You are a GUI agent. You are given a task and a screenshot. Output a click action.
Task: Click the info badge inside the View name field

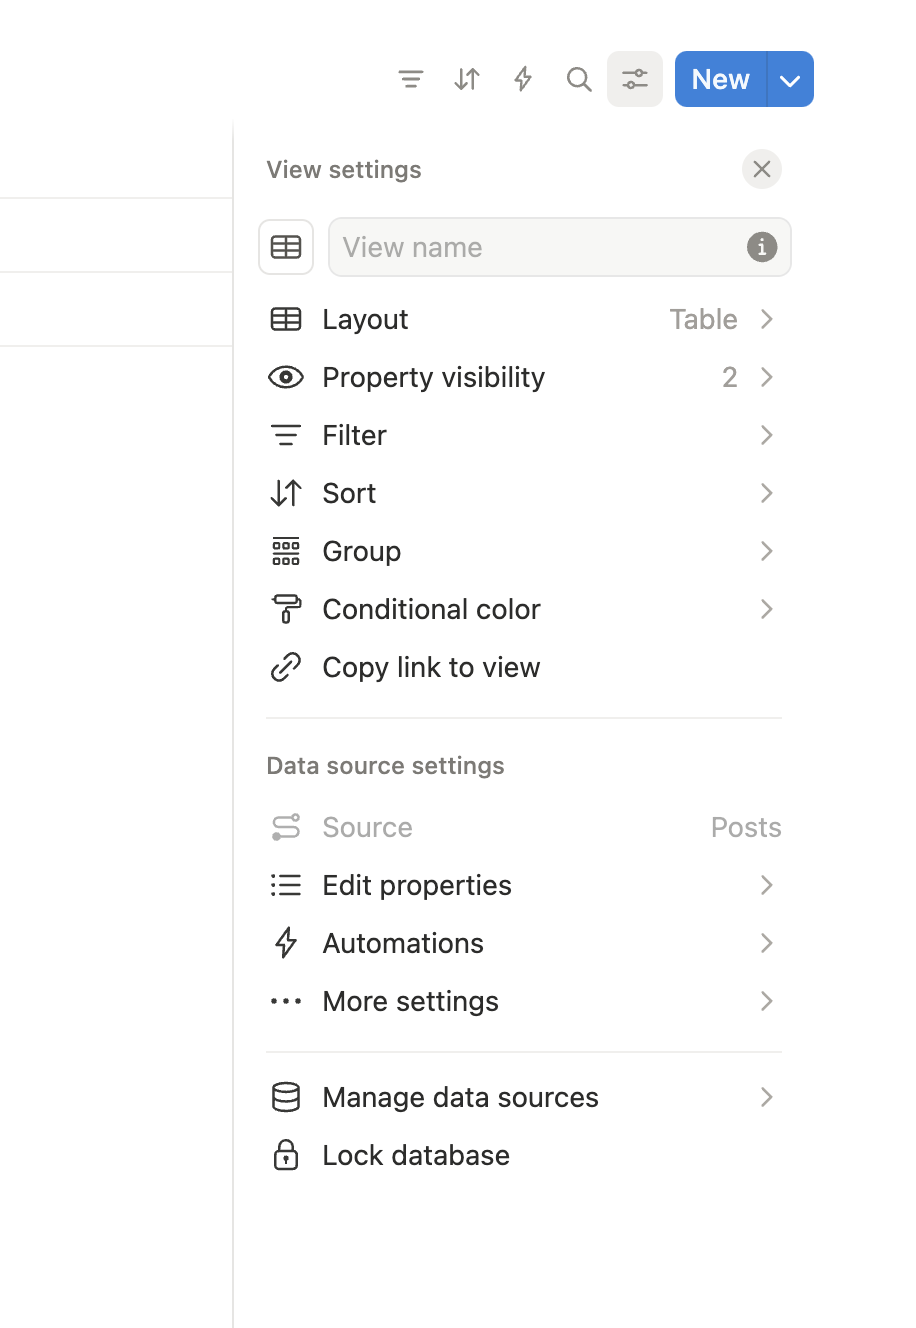[761, 247]
